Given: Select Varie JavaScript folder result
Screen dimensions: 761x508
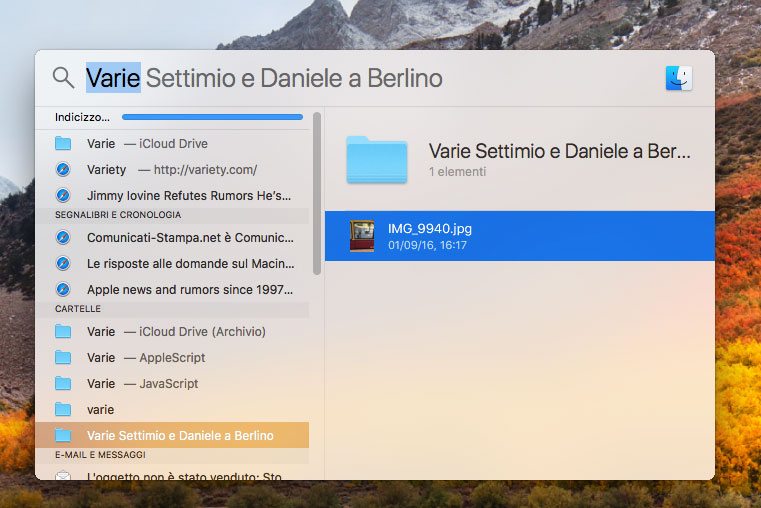Looking at the screenshot, I should click(x=142, y=383).
